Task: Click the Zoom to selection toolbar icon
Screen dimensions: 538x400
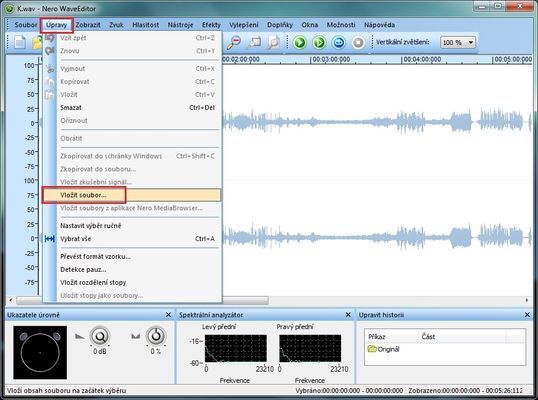Action: click(x=254, y=42)
